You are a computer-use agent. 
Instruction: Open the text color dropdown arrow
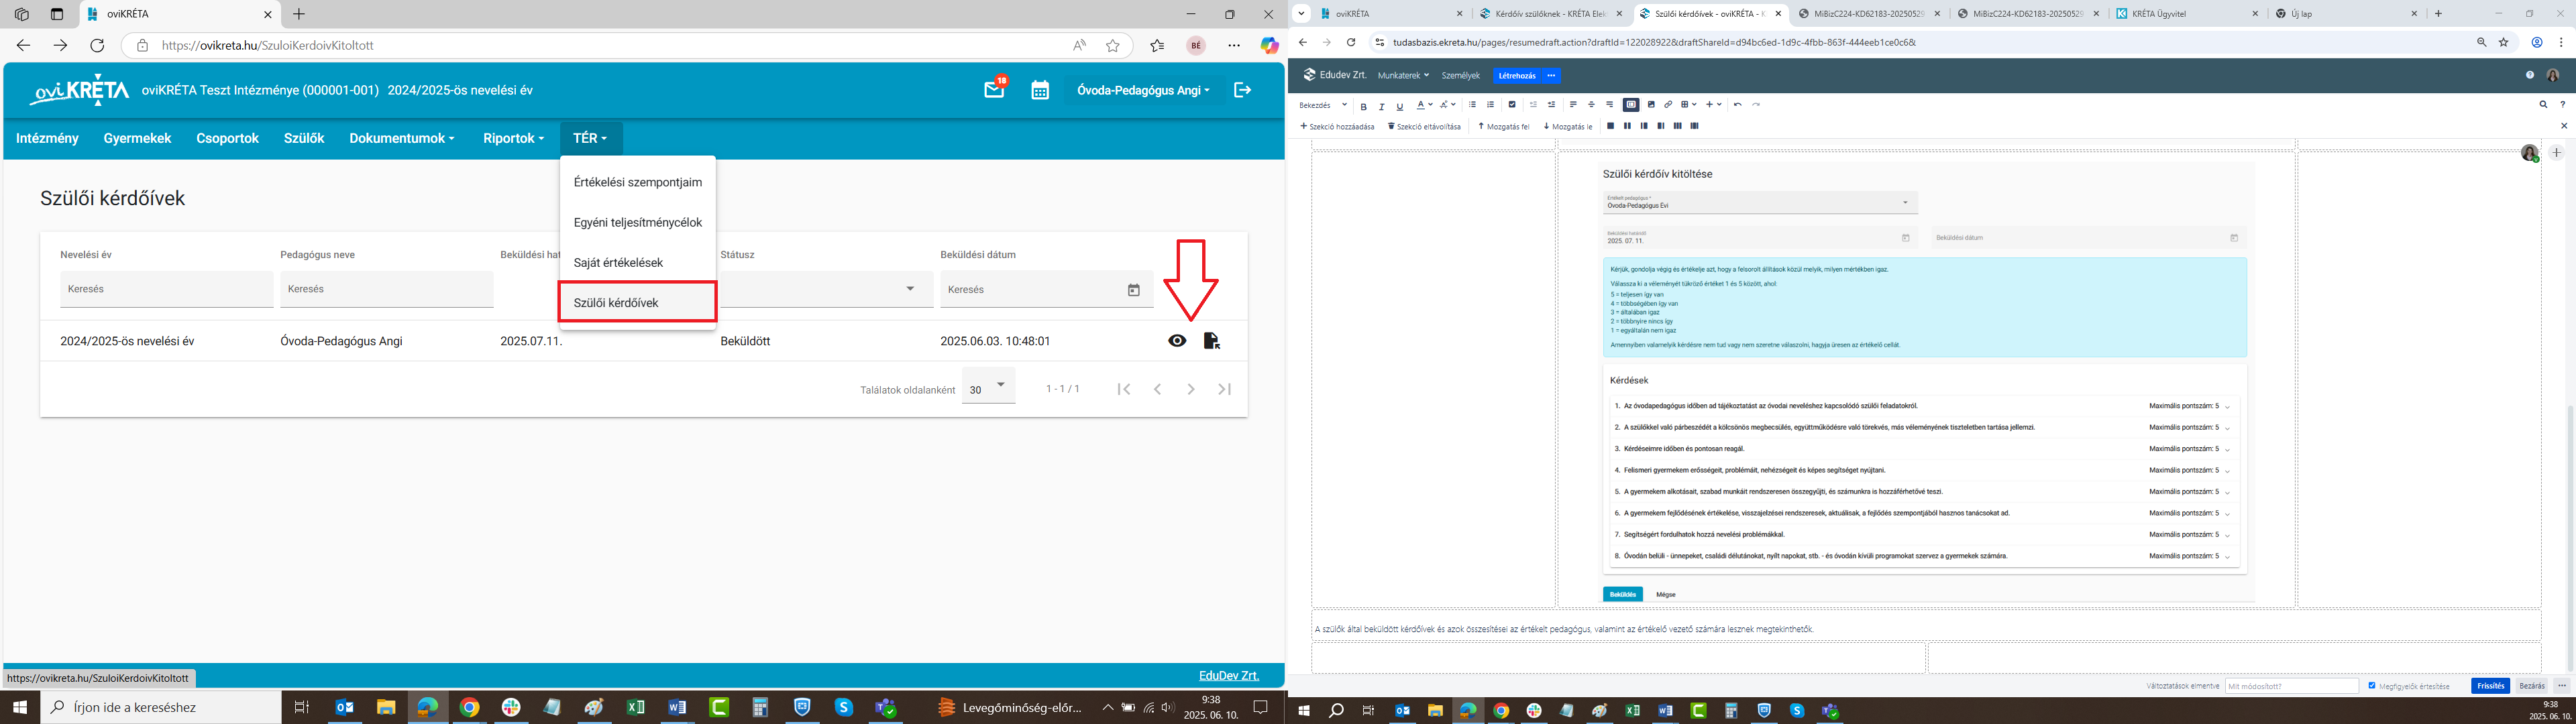click(x=1431, y=105)
